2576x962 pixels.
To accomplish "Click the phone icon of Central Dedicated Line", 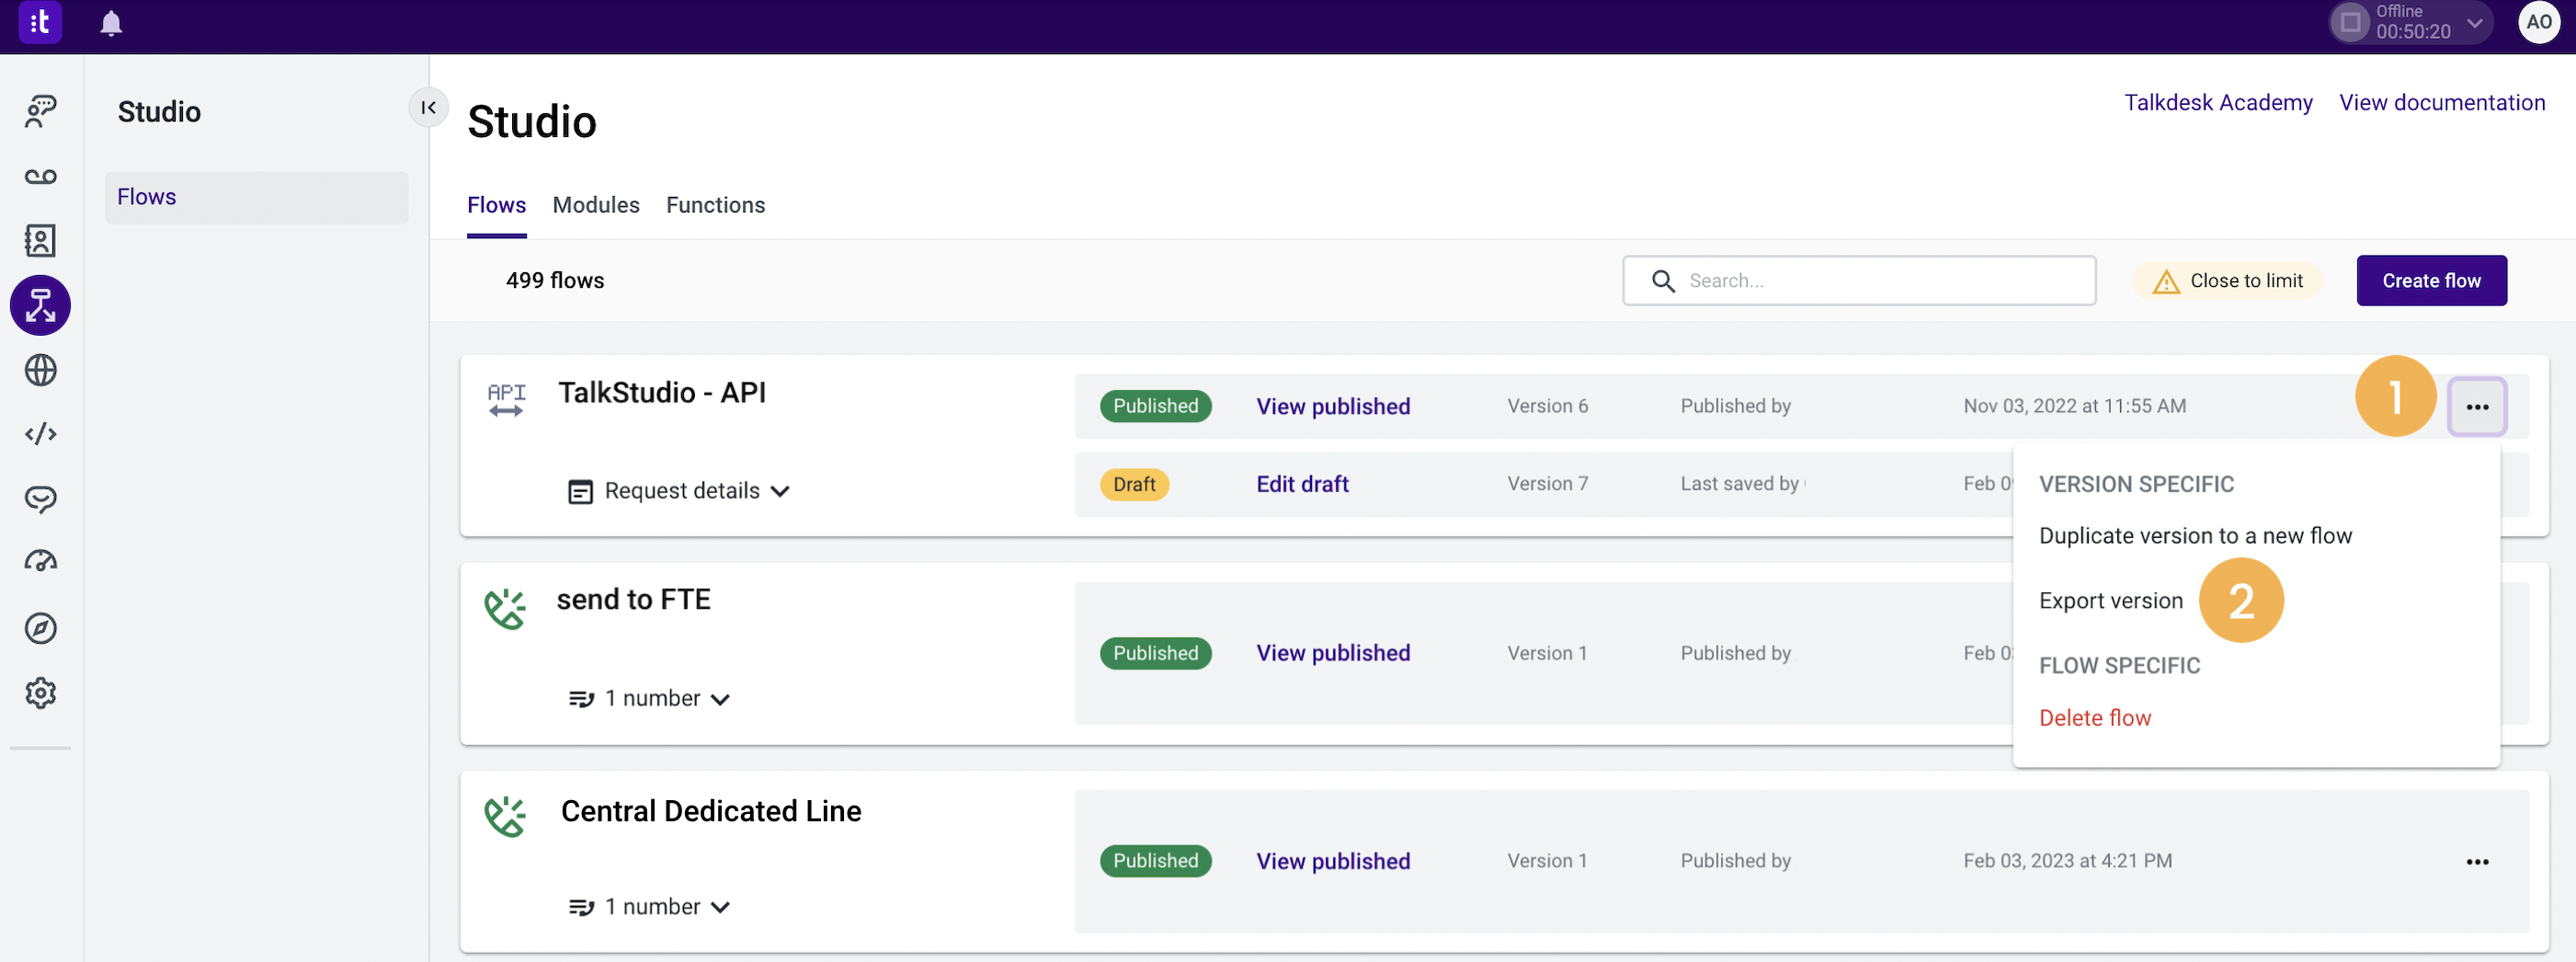I will (x=505, y=817).
